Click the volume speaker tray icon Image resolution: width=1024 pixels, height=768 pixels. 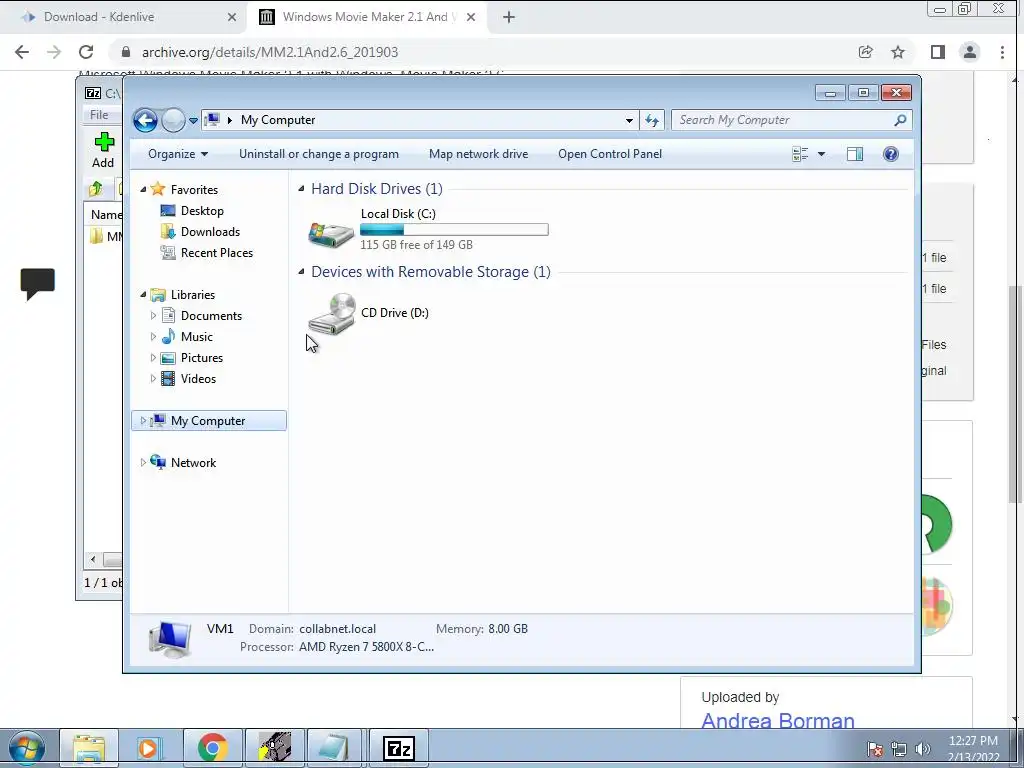pyautogui.click(x=922, y=749)
